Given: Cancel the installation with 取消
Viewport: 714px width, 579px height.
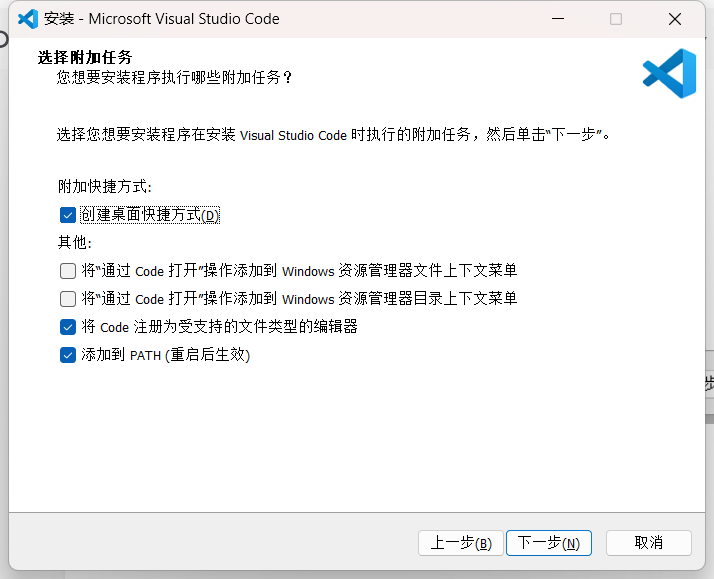Looking at the screenshot, I should tap(649, 543).
